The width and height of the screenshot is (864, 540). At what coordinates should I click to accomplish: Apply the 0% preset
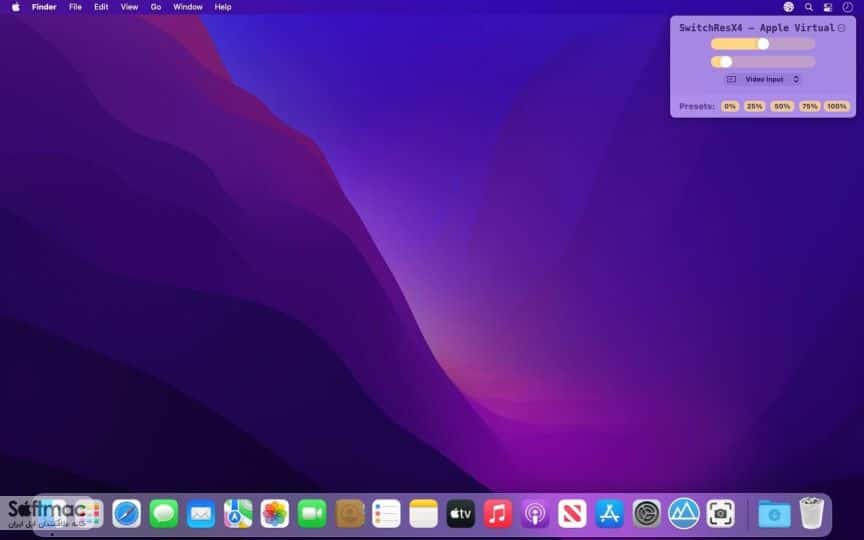point(730,106)
